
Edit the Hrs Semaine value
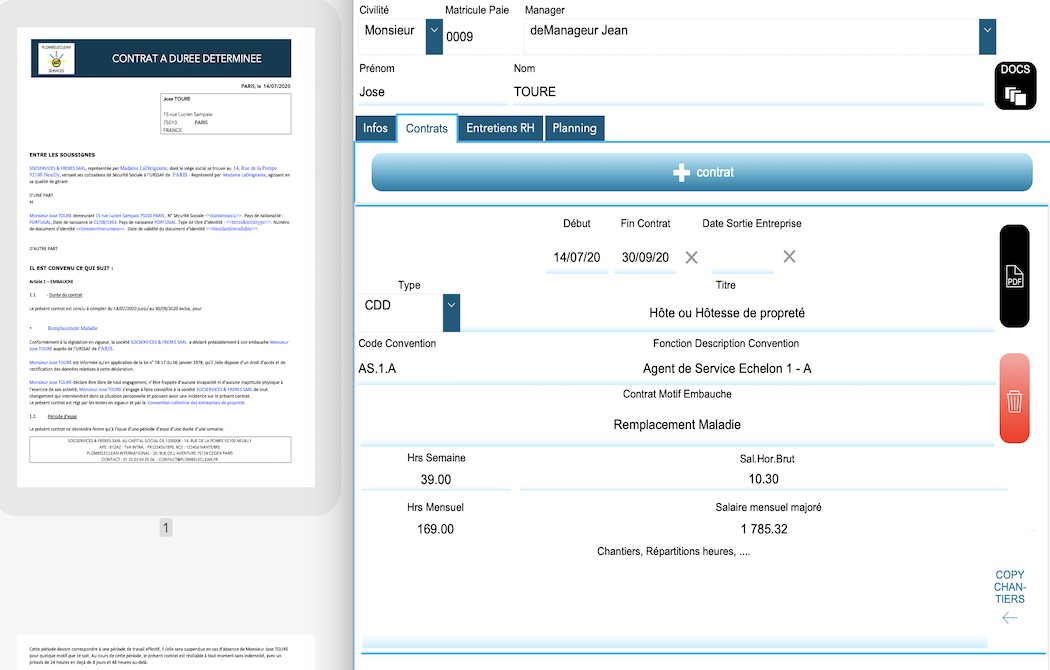point(436,480)
